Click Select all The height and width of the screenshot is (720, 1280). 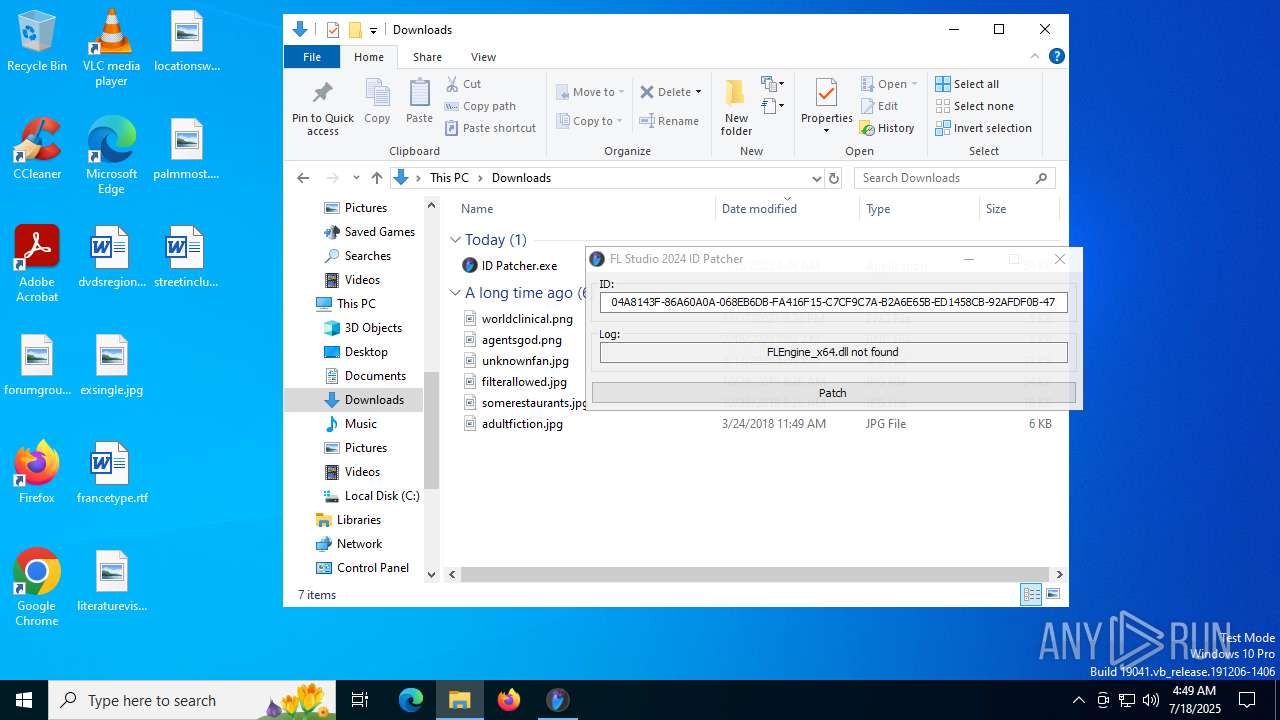(967, 84)
